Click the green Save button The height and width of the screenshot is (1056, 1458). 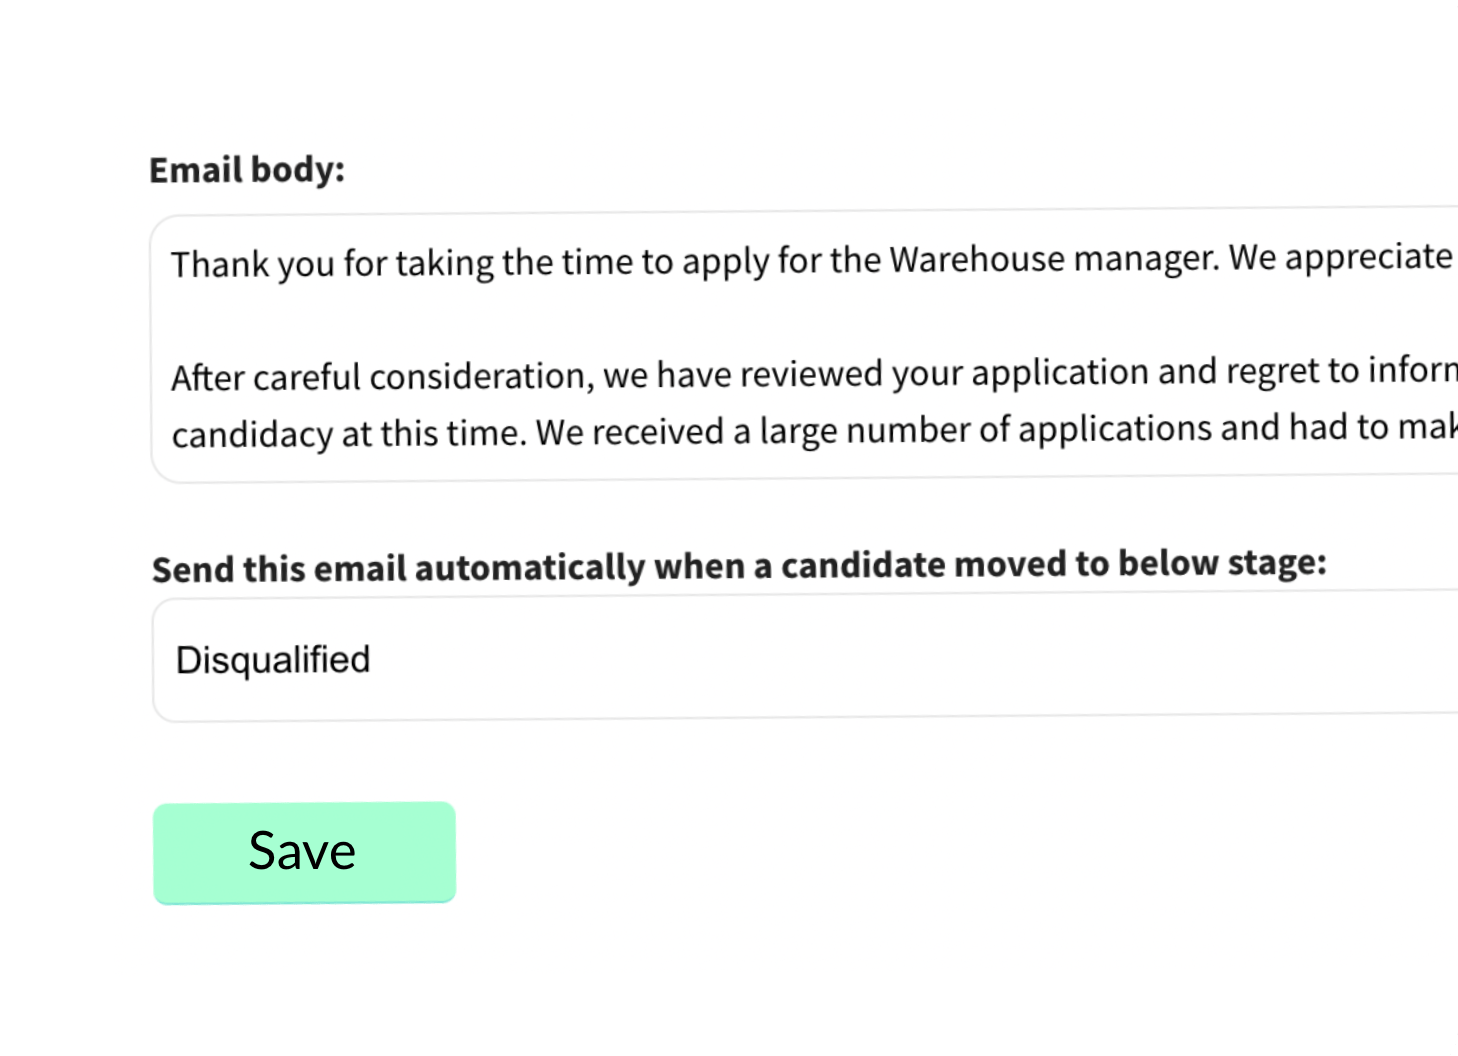[x=304, y=852]
